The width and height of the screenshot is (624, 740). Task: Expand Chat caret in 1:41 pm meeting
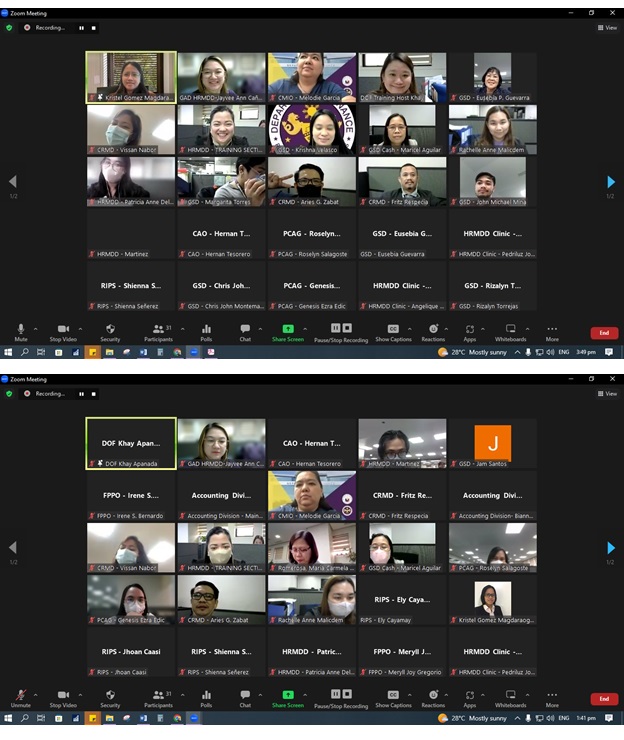(260, 695)
